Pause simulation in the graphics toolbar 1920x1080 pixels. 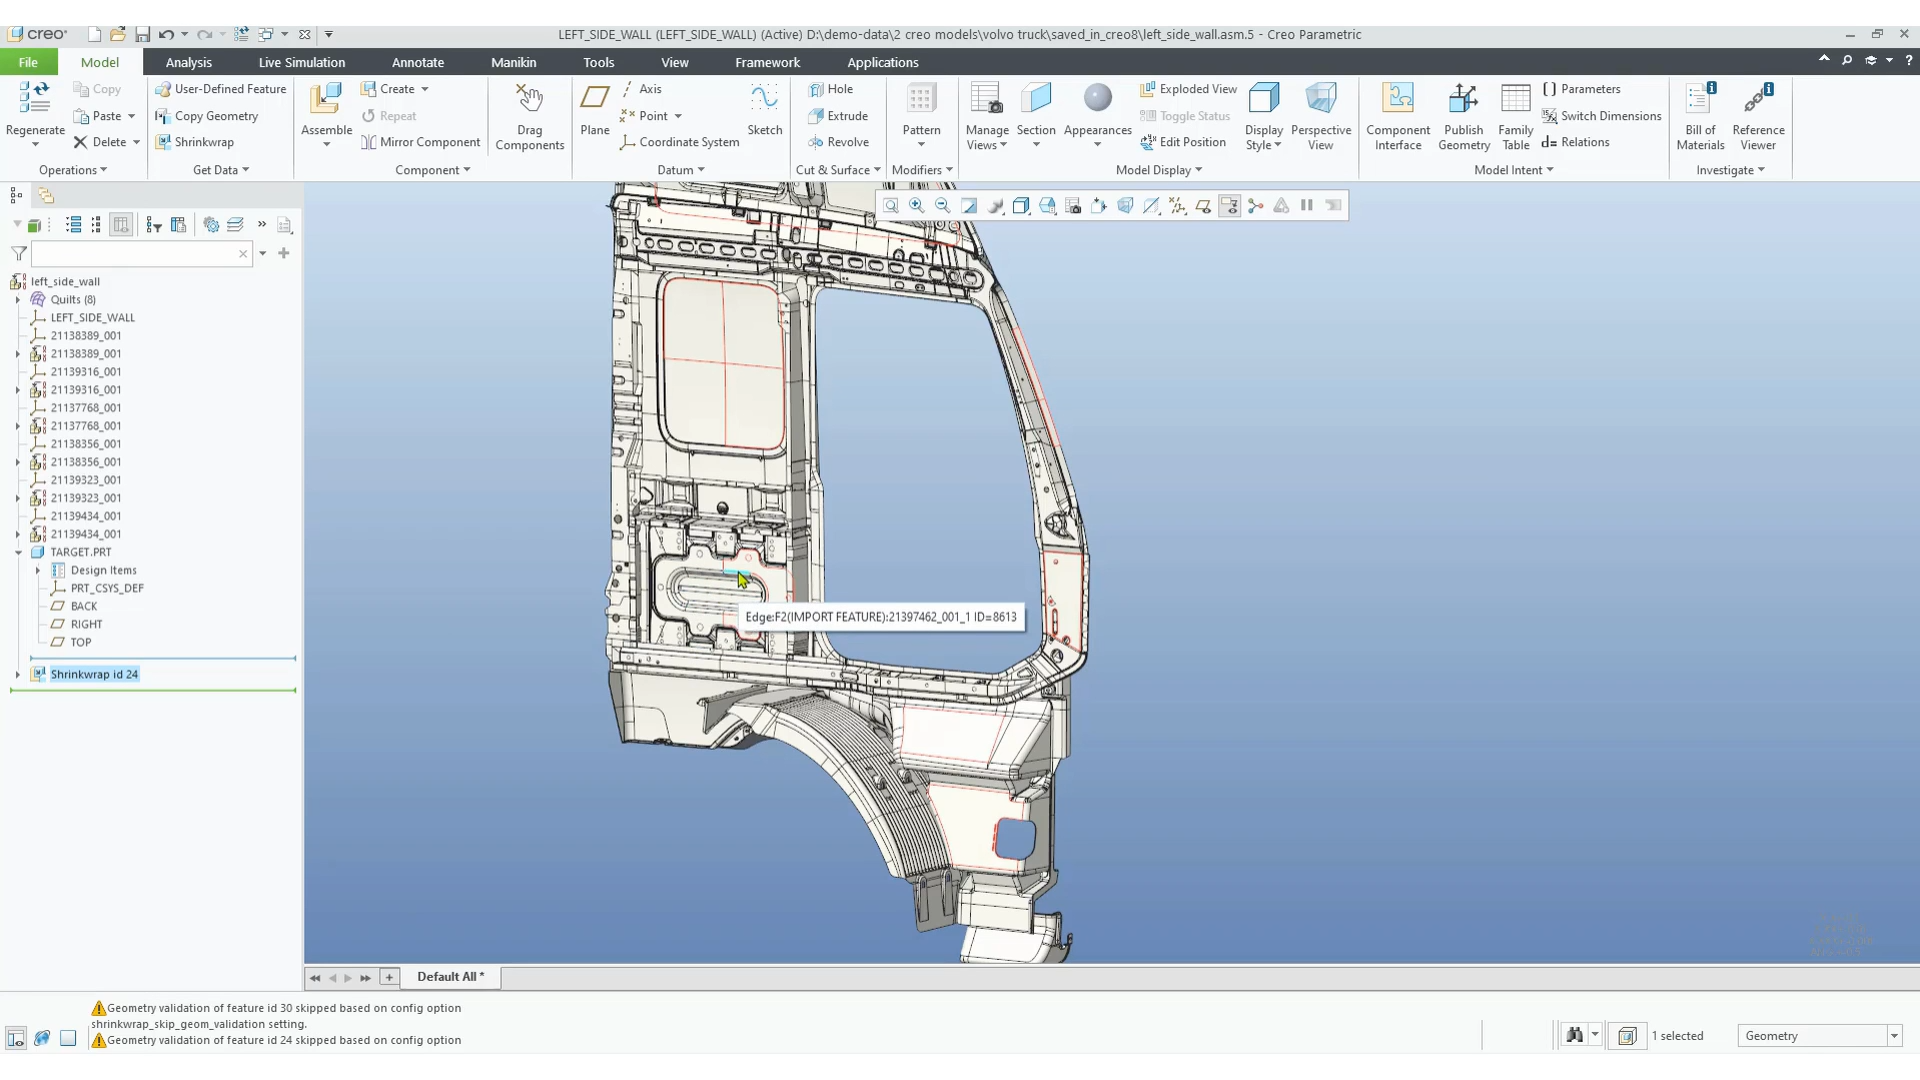pyautogui.click(x=1306, y=205)
